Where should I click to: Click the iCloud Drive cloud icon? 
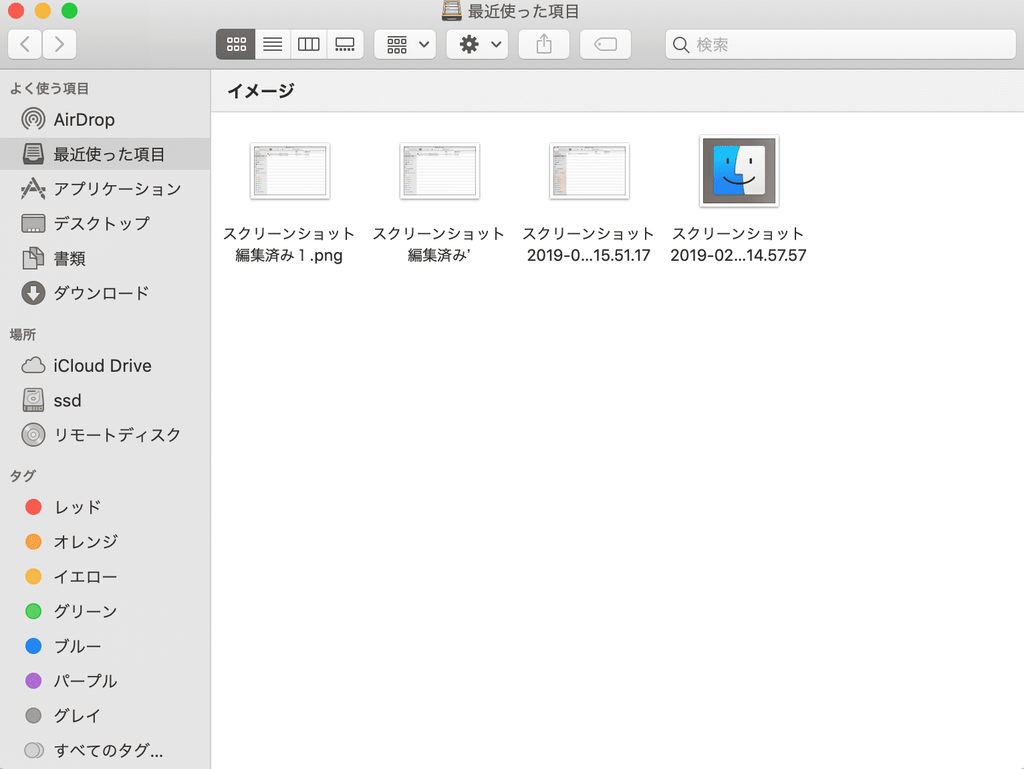tap(33, 366)
